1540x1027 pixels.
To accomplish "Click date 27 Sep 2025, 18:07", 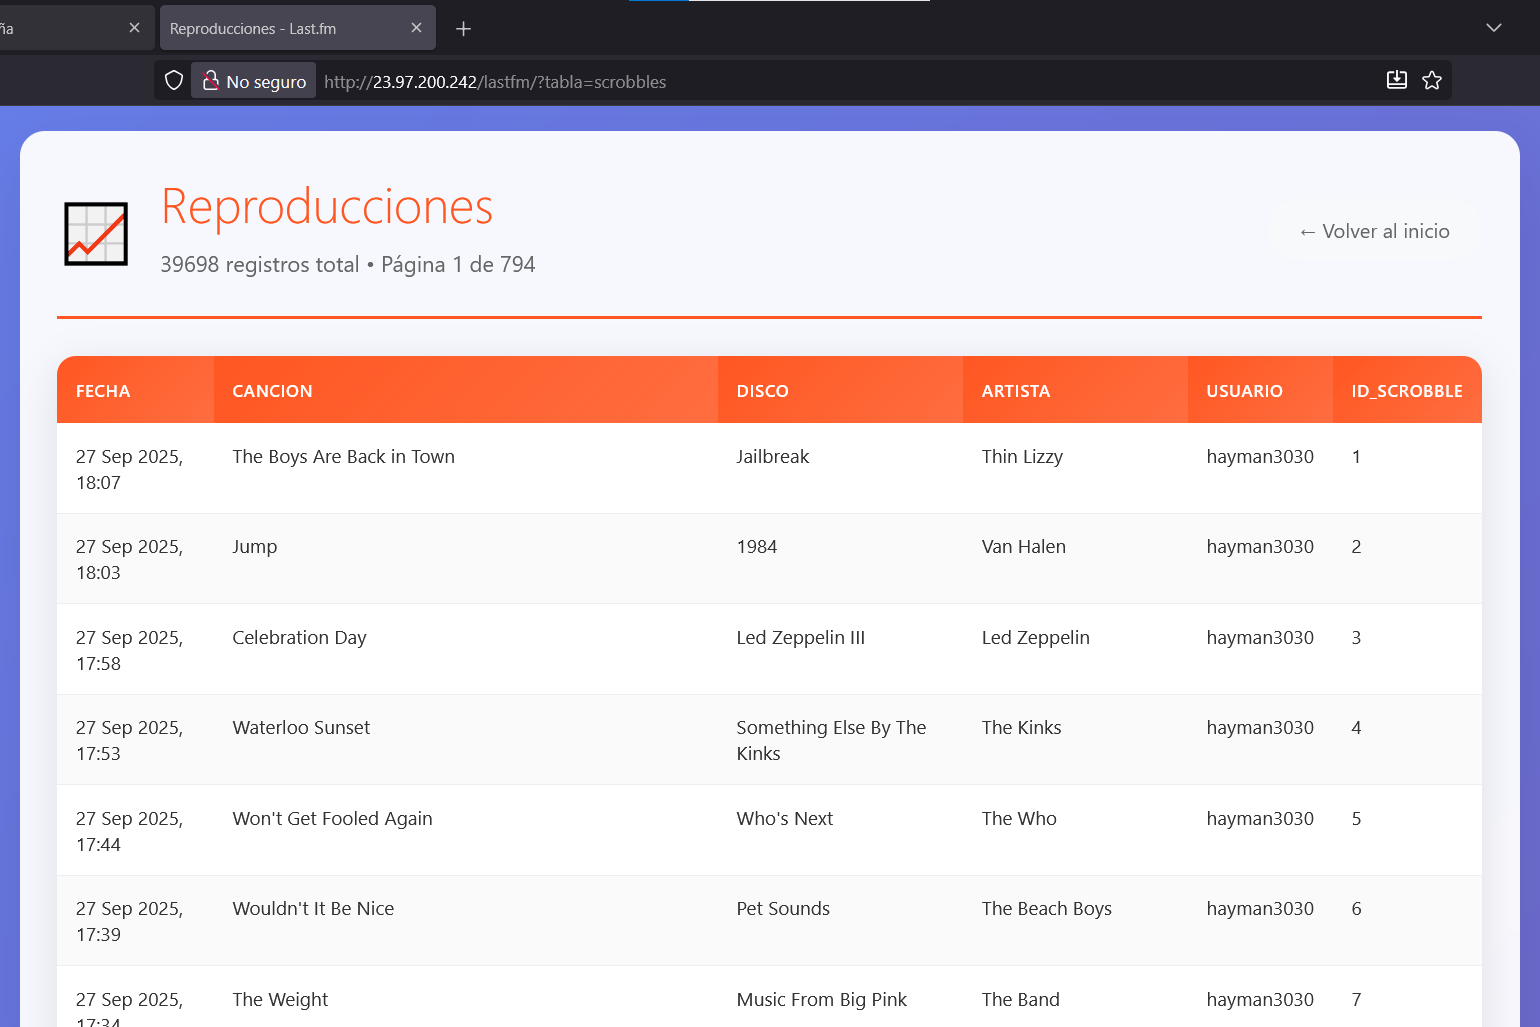I will pos(129,470).
